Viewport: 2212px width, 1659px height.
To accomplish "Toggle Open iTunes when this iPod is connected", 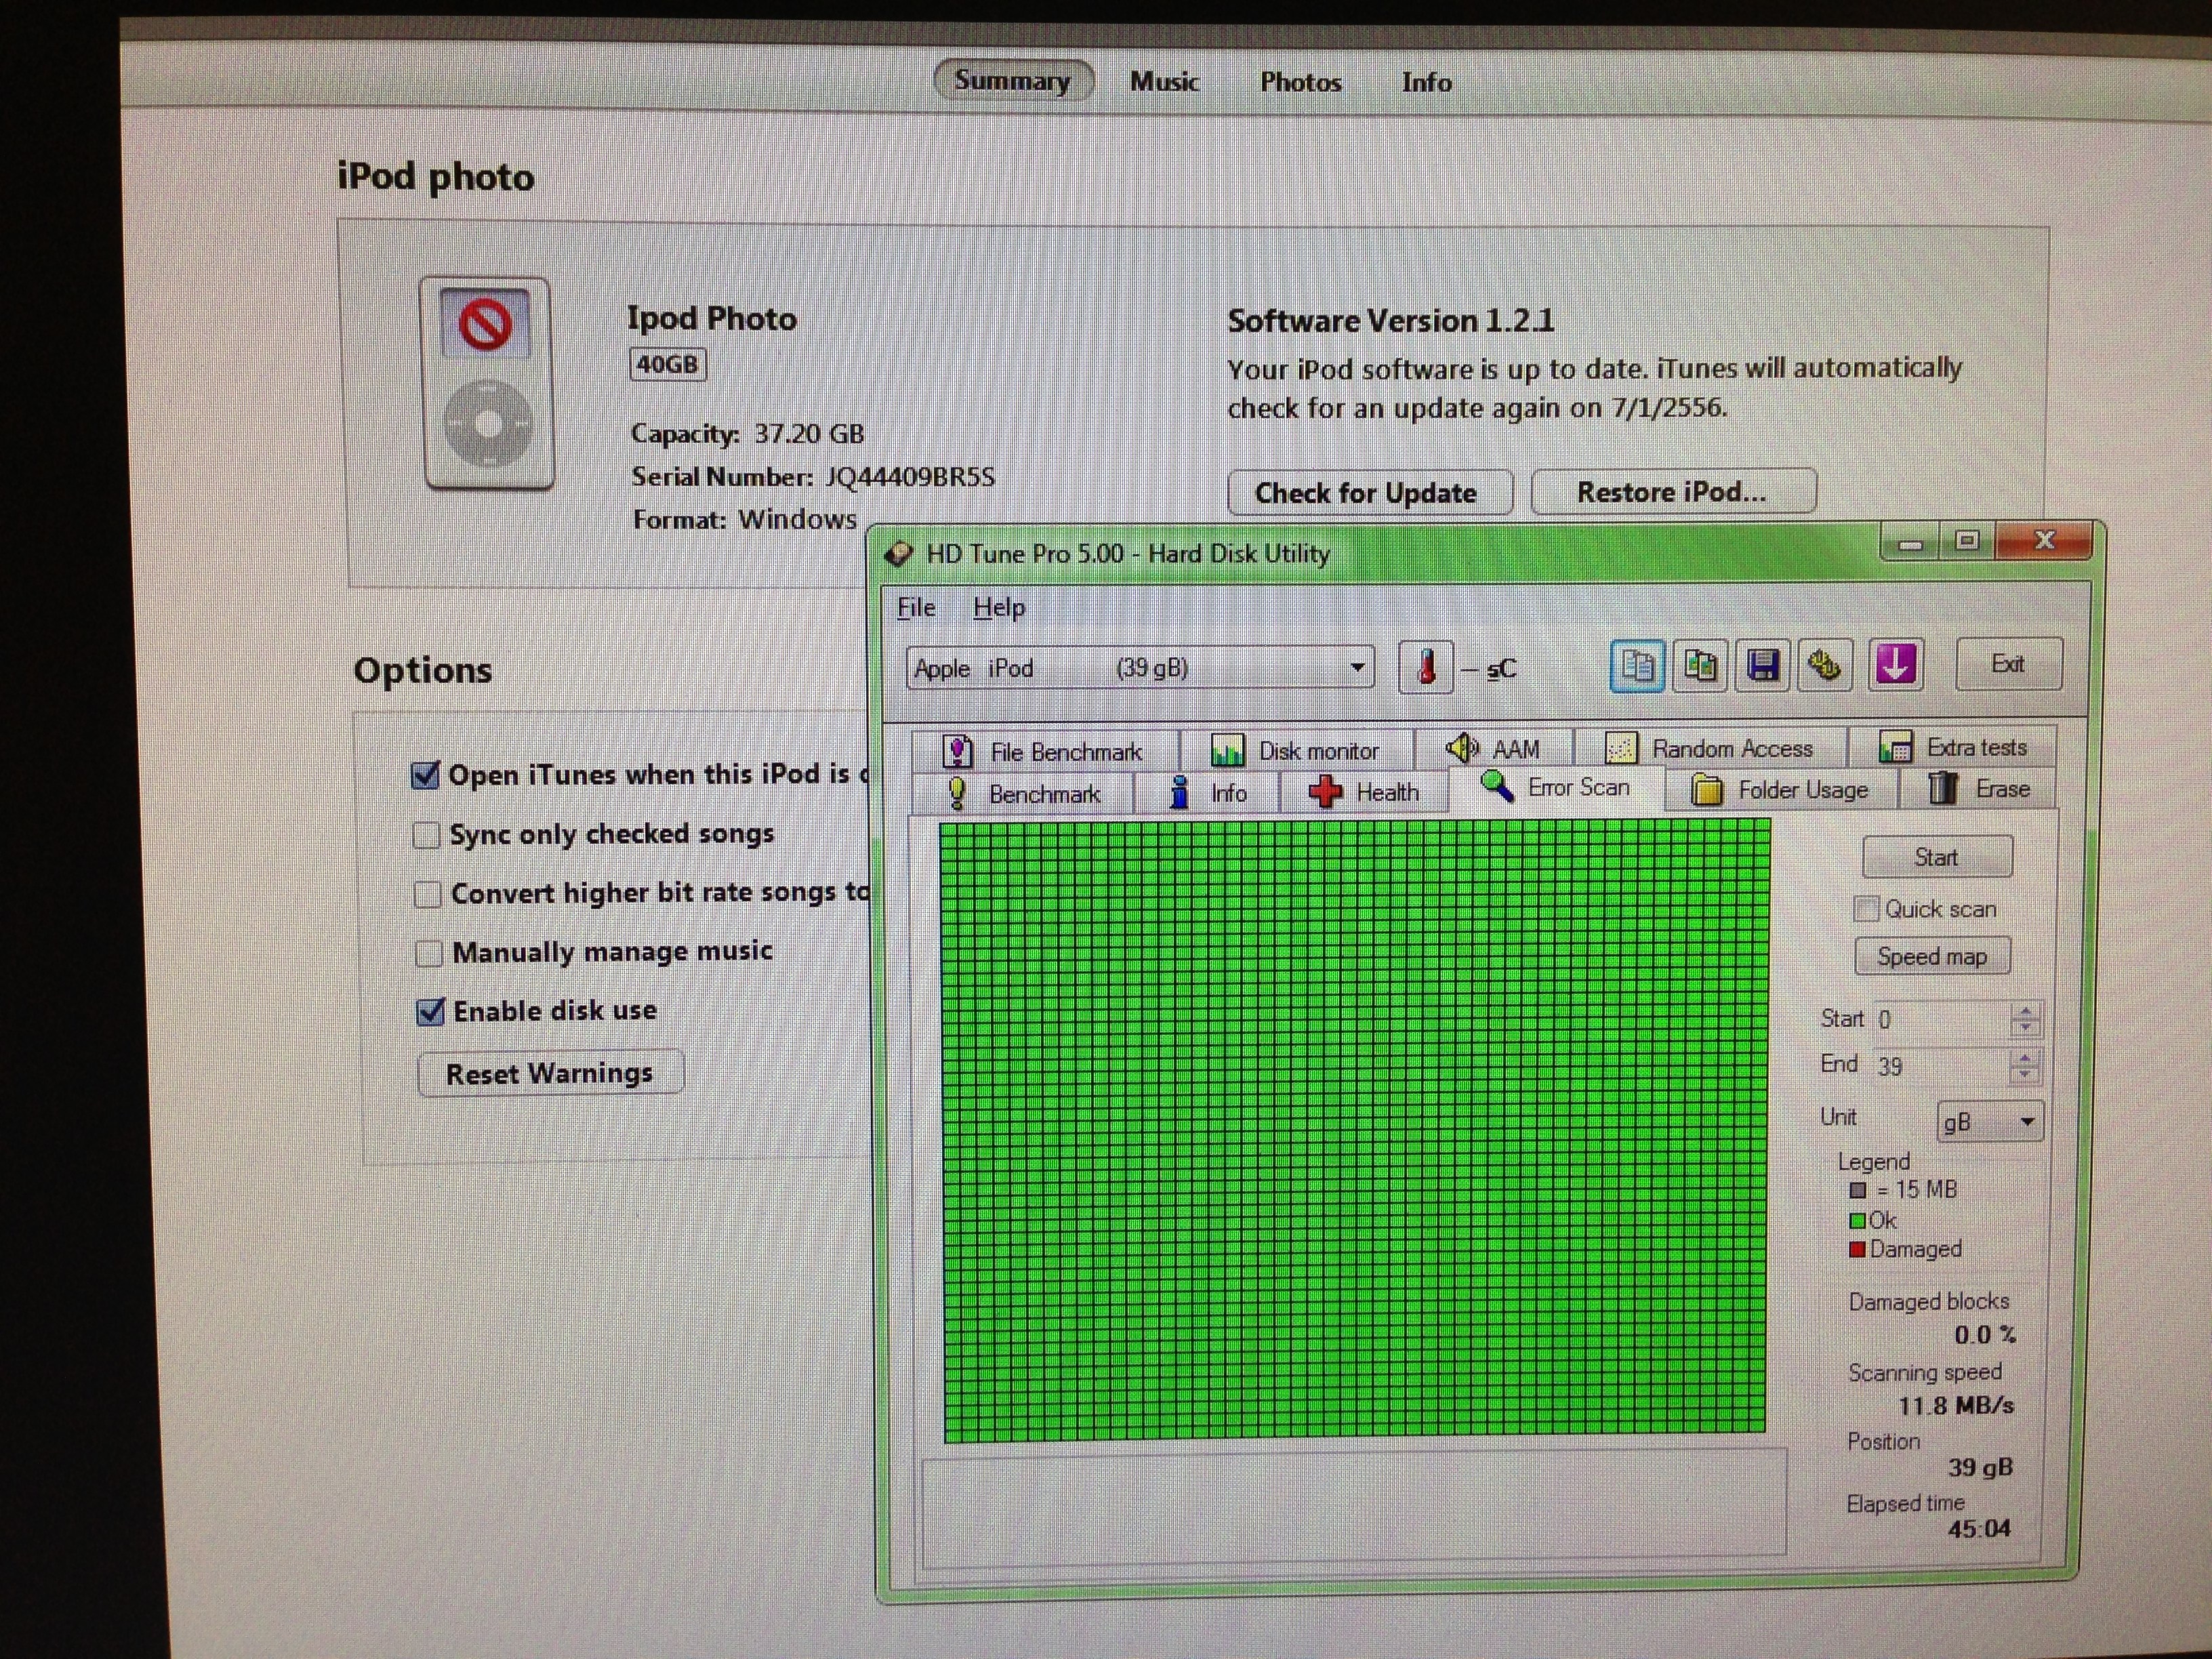I will tap(426, 774).
